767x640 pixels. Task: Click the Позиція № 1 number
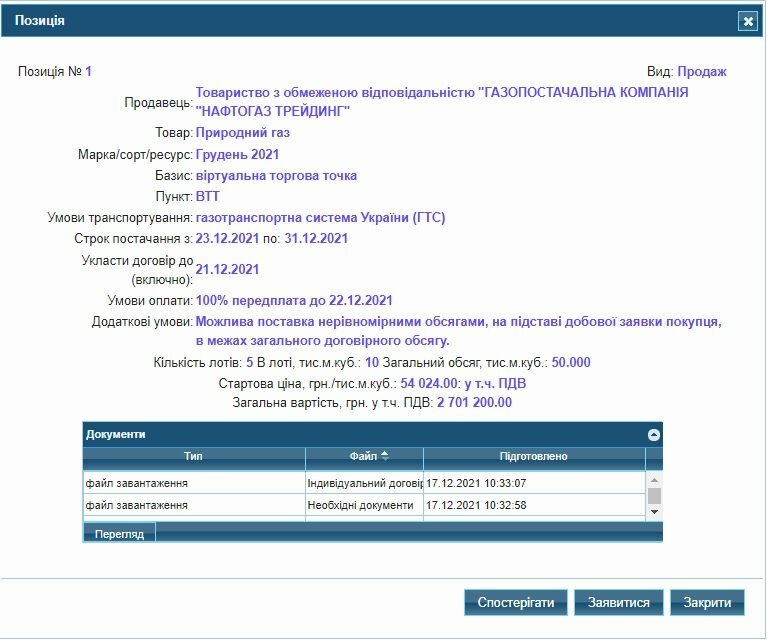pos(89,71)
